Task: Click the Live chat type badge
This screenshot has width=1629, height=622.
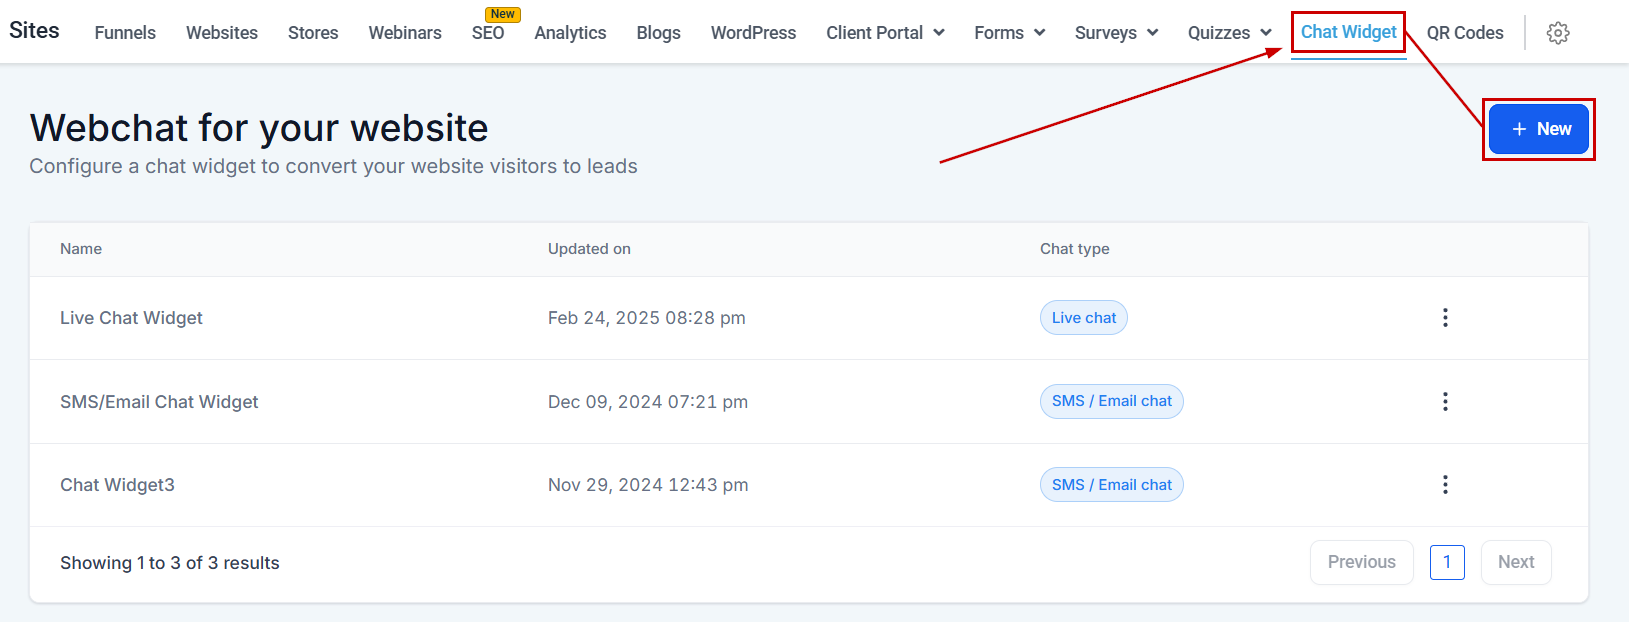Action: pos(1084,318)
